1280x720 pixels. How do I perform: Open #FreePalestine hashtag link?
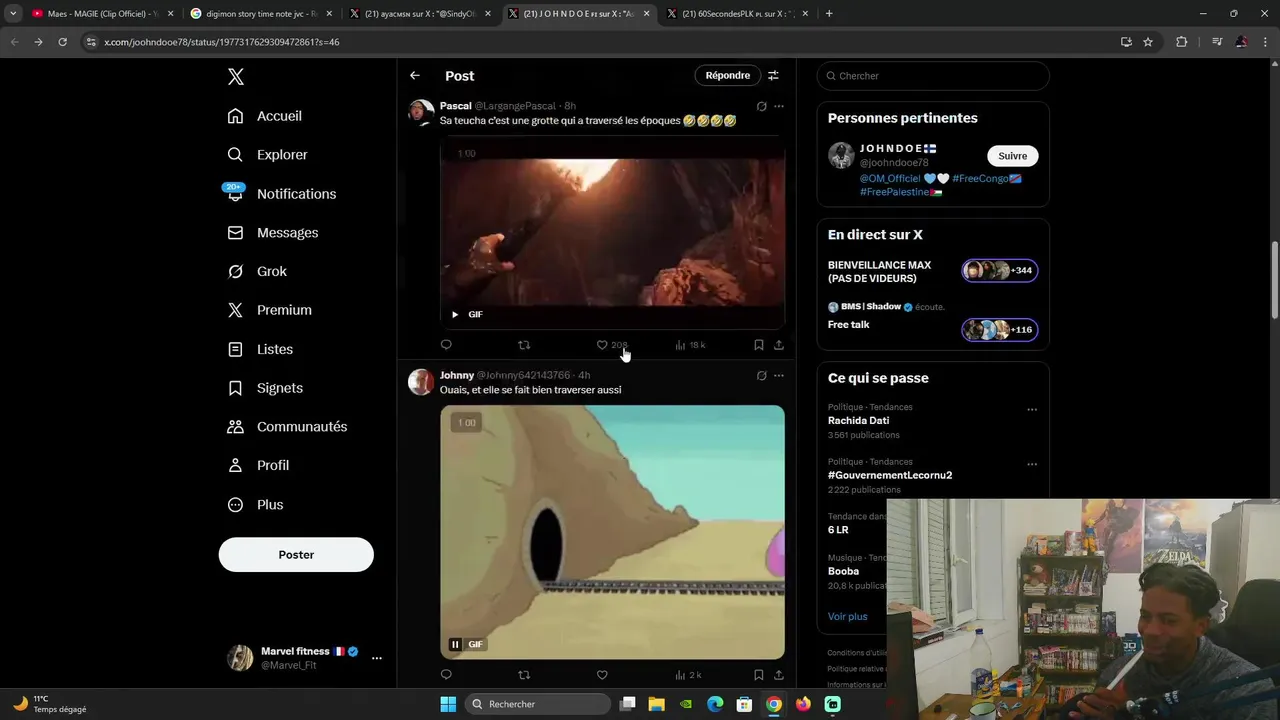[895, 191]
